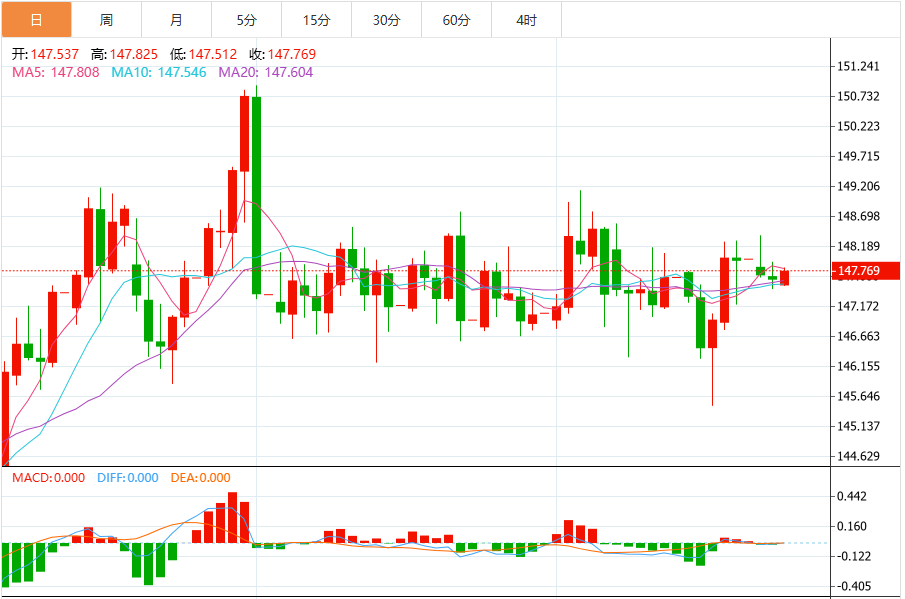Click the DEA:0.000 indicator label
The width and height of the screenshot is (905, 599).
[x=200, y=478]
